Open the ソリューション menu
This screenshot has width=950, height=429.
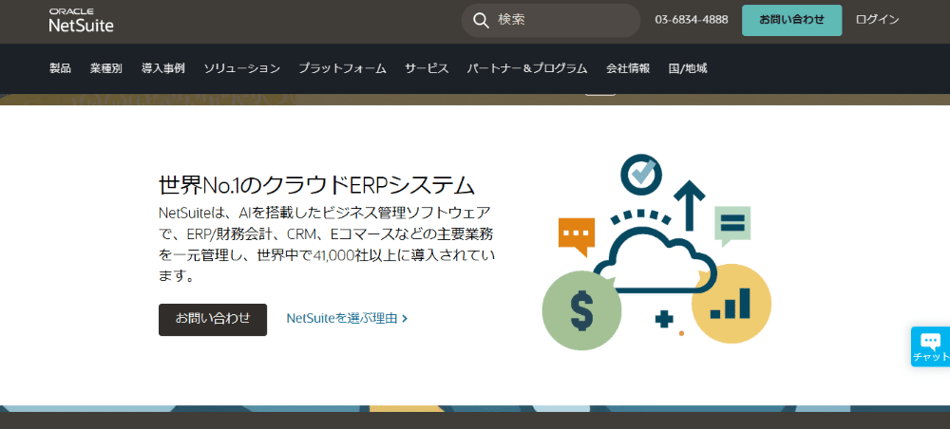click(242, 68)
